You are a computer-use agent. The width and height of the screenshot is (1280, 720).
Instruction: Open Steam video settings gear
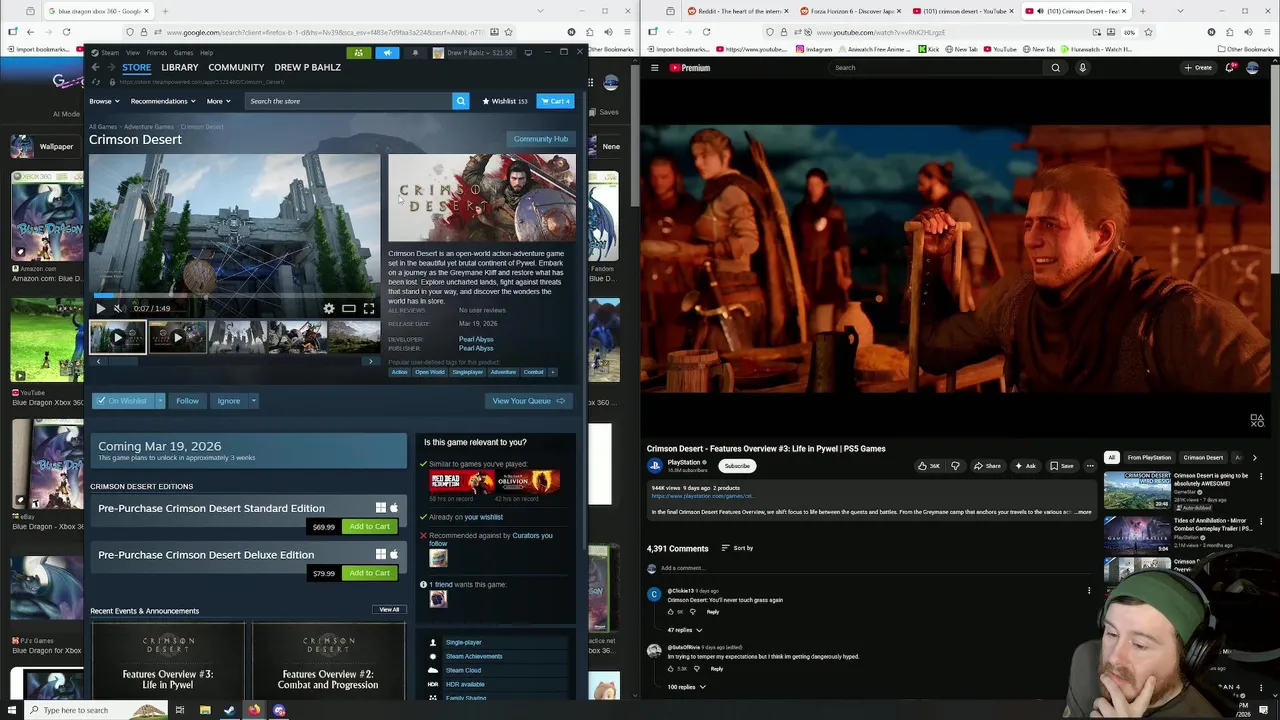pos(329,308)
